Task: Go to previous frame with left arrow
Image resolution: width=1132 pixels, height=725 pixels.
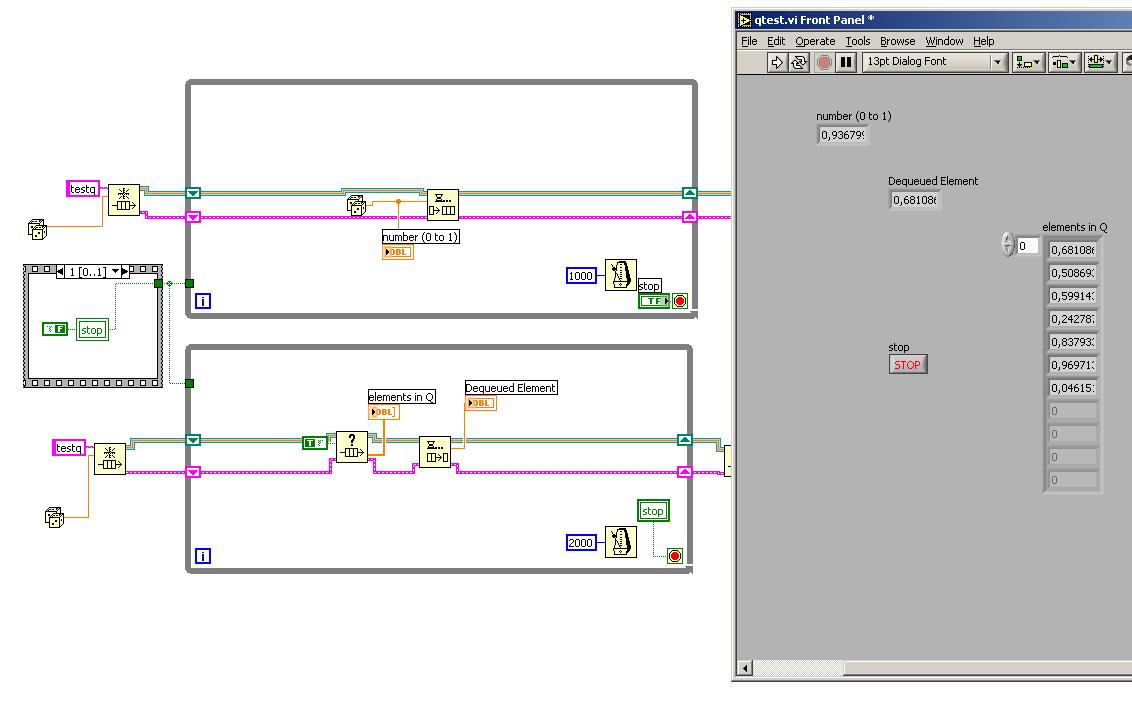Action: click(61, 272)
